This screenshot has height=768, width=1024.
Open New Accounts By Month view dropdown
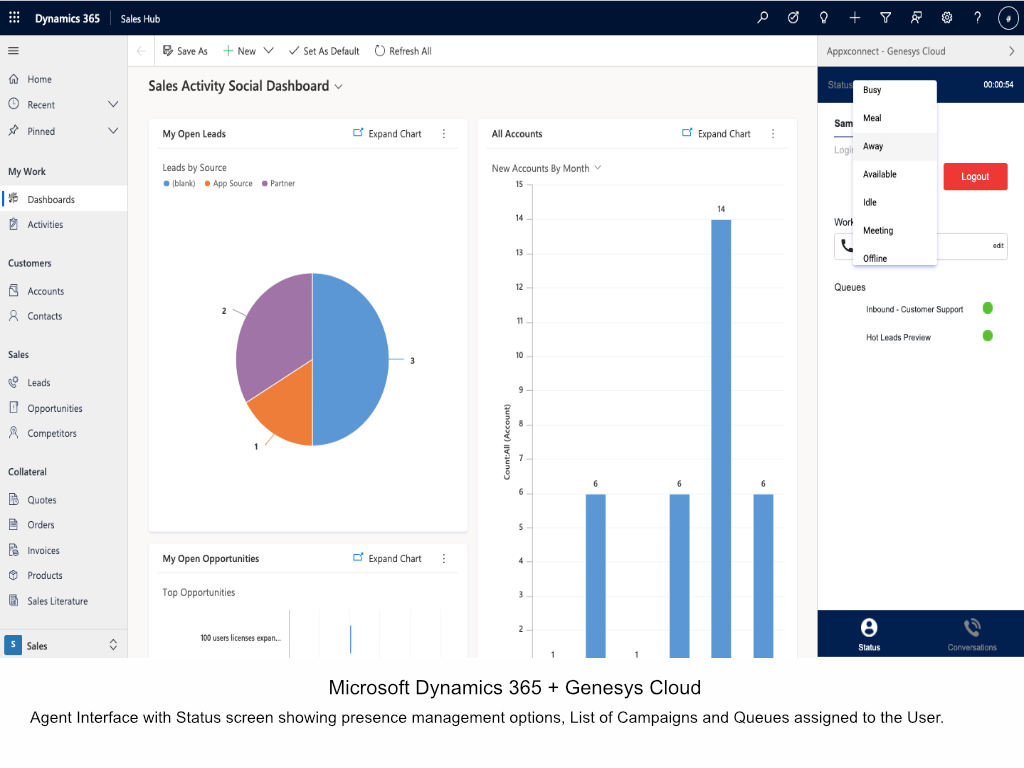click(x=598, y=168)
